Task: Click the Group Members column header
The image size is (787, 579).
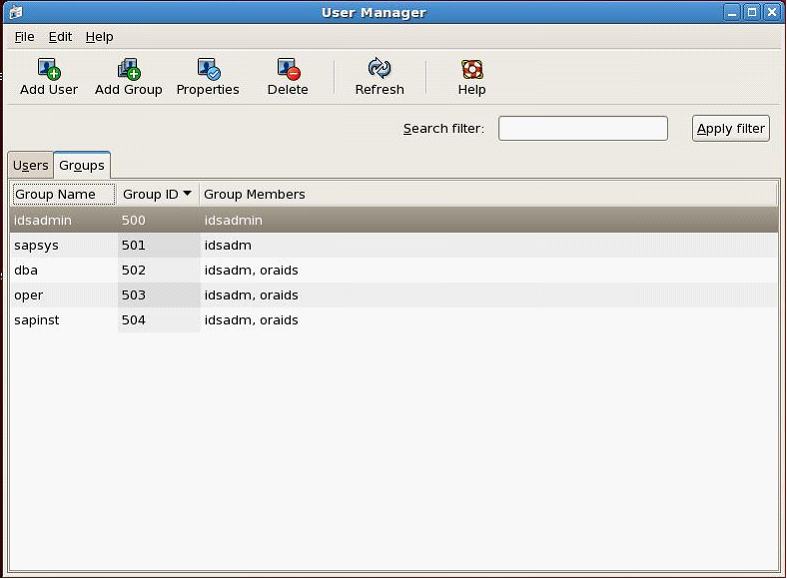Action: click(254, 194)
